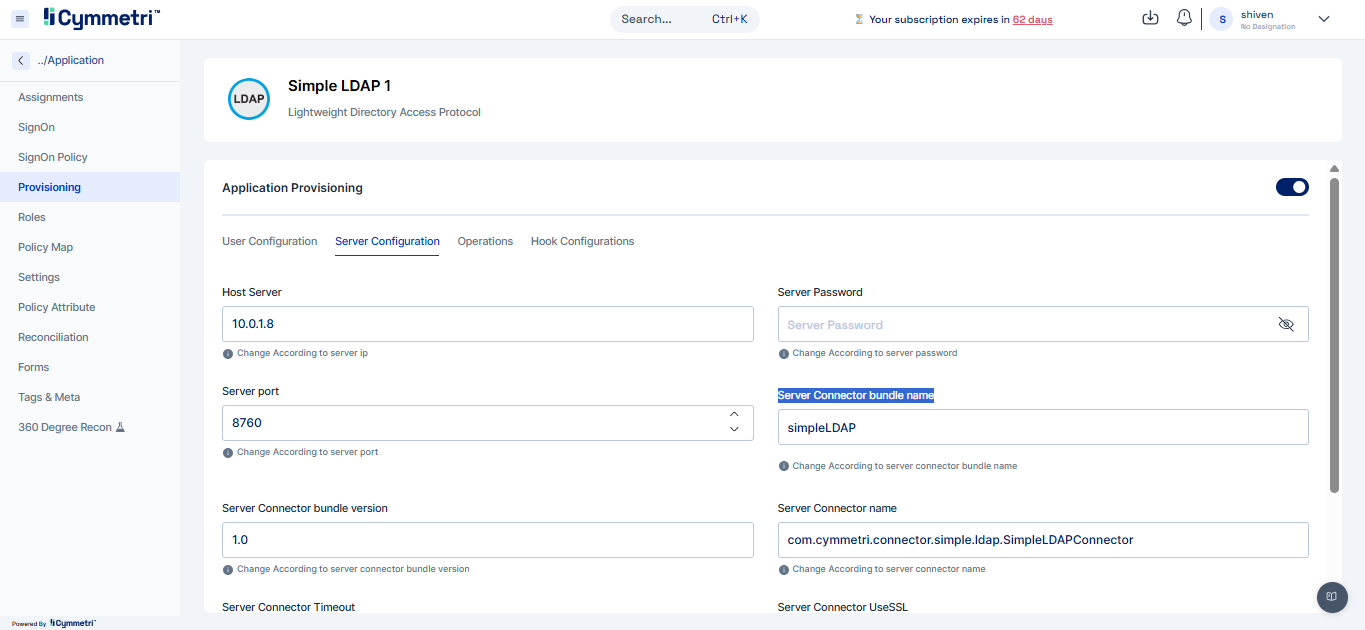Click info icon under bundle name field

coord(784,466)
